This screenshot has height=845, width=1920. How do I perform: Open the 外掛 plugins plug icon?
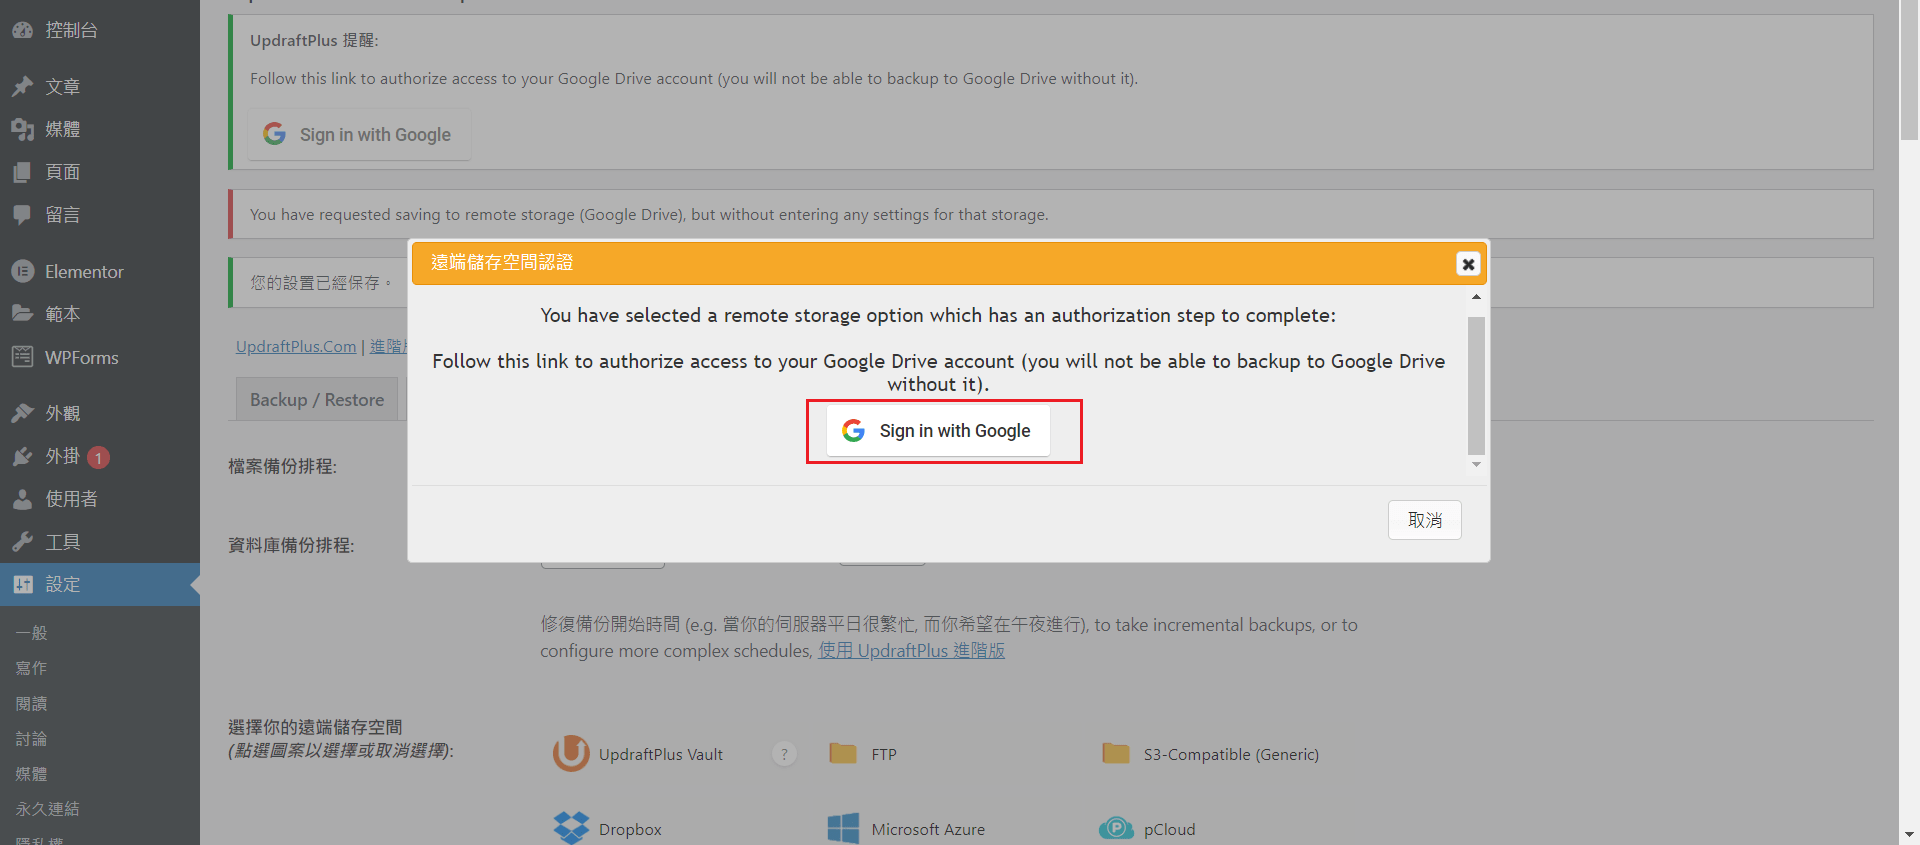click(x=23, y=456)
